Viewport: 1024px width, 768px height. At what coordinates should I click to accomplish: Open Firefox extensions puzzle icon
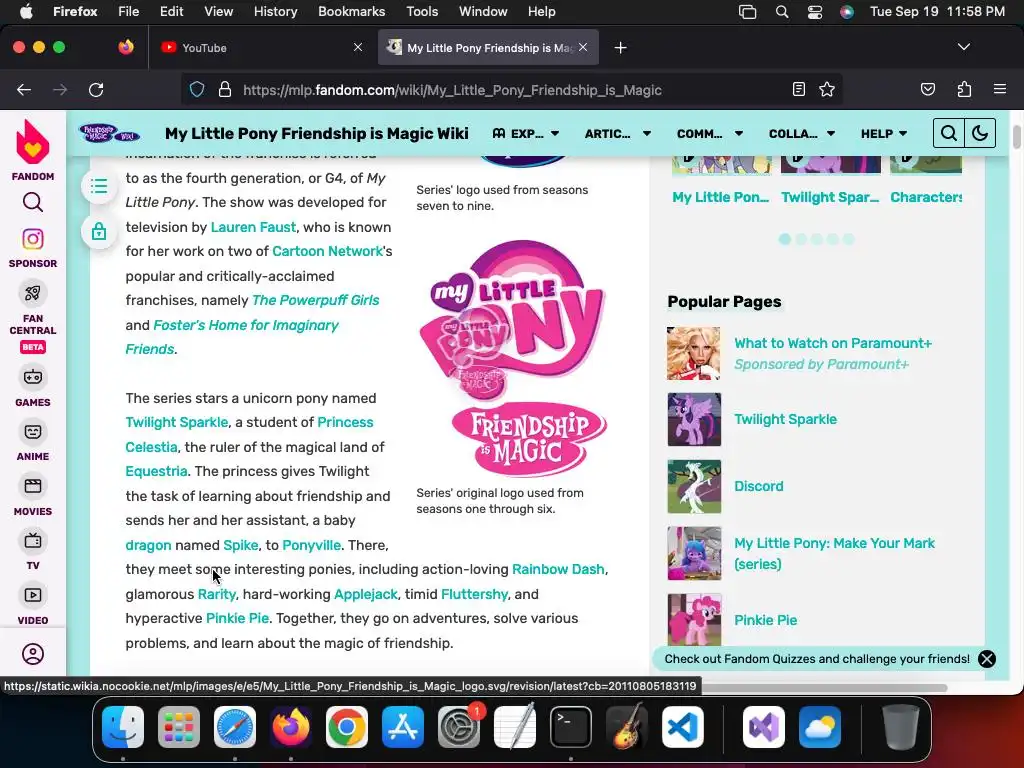[x=964, y=89]
